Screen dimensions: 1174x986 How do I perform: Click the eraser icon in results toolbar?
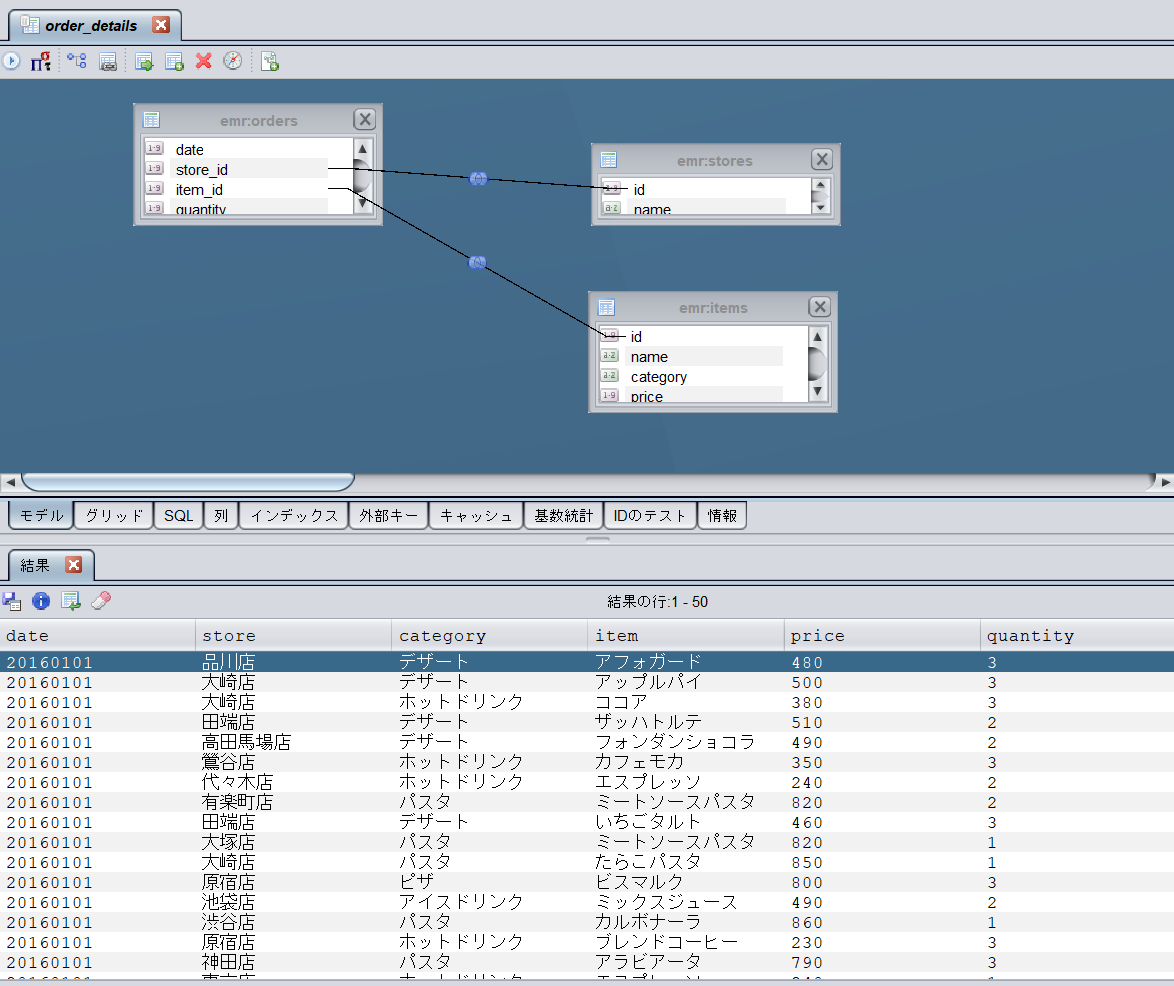[x=101, y=600]
